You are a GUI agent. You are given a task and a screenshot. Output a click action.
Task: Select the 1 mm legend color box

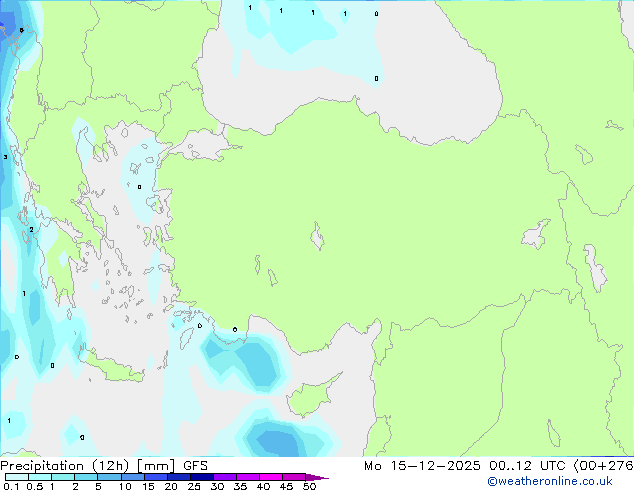point(63,477)
